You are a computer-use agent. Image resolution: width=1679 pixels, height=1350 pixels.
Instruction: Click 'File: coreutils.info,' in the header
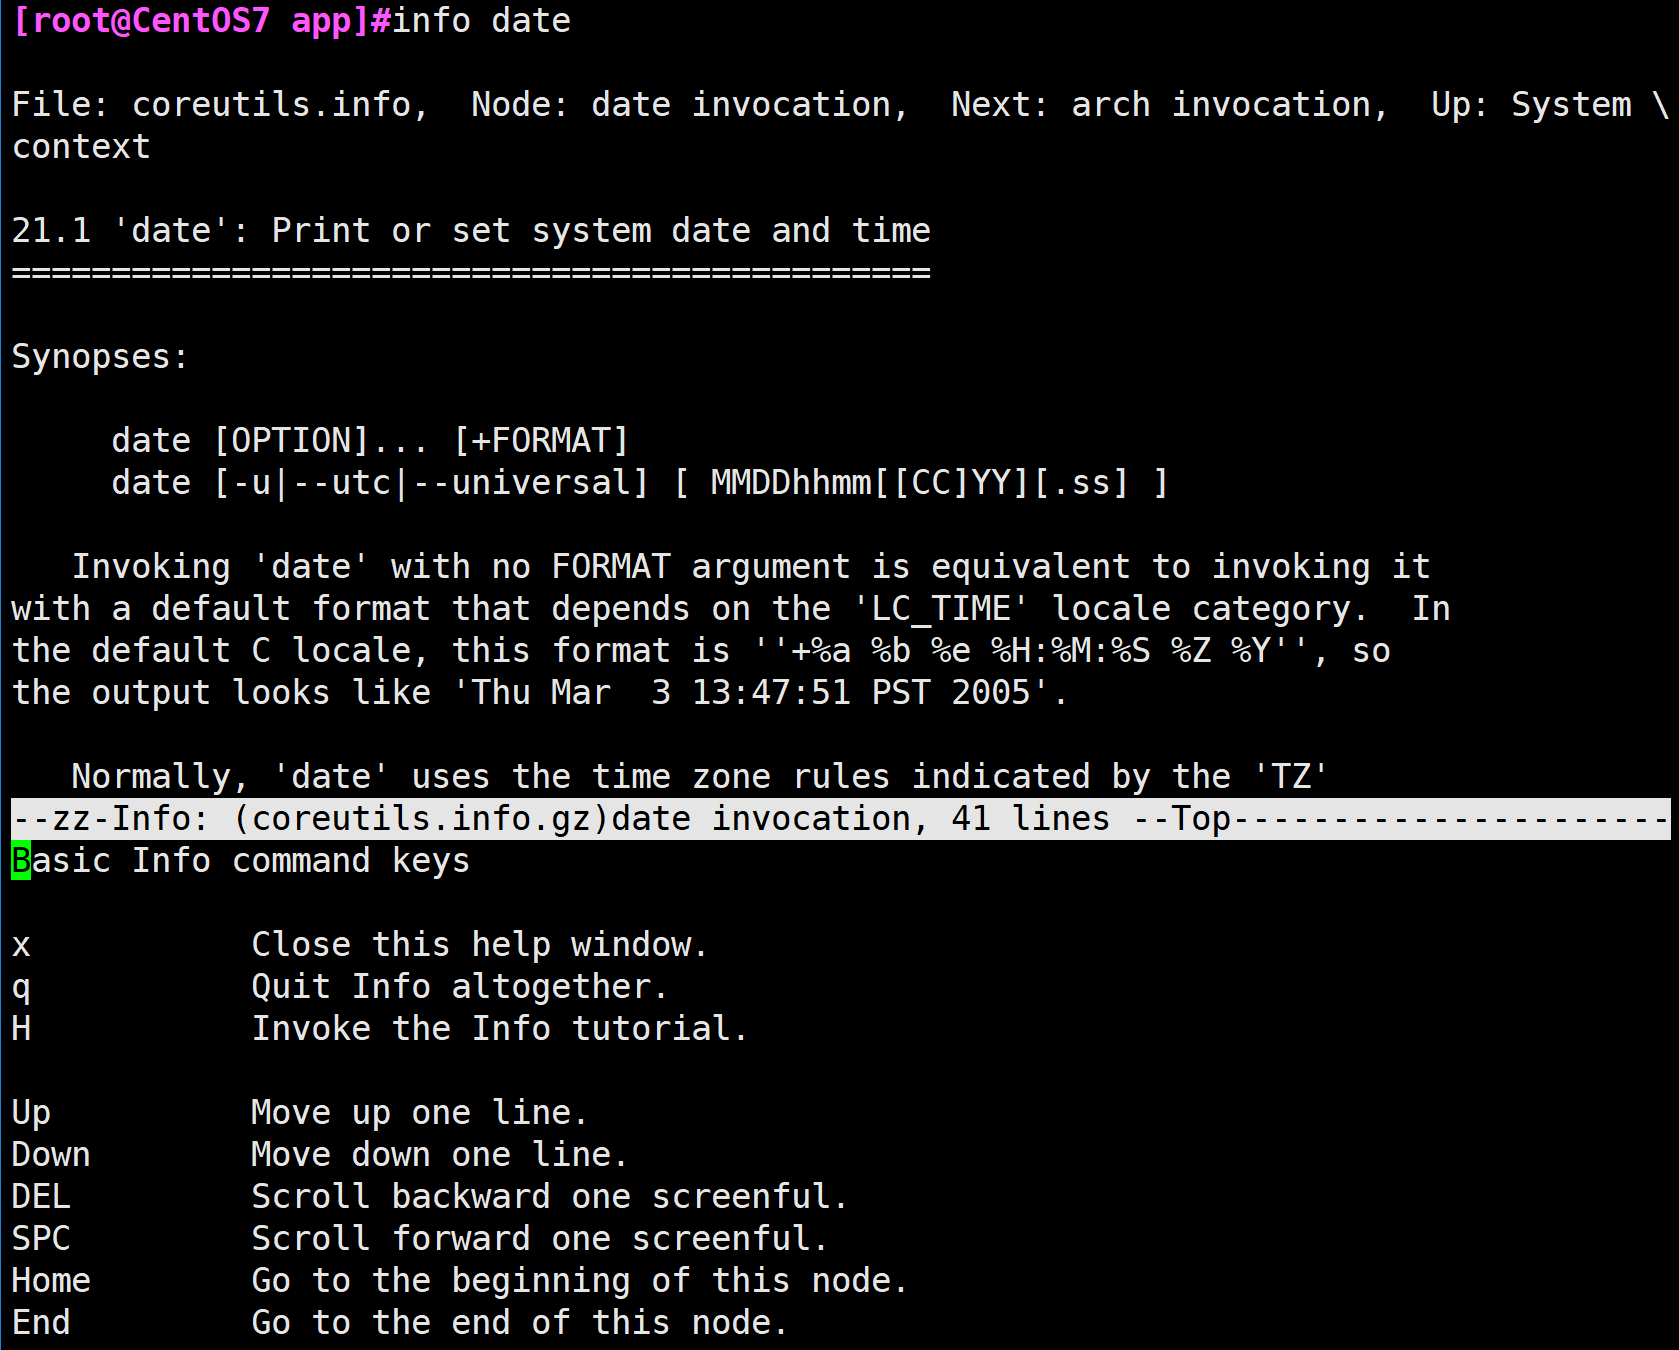pos(220,104)
